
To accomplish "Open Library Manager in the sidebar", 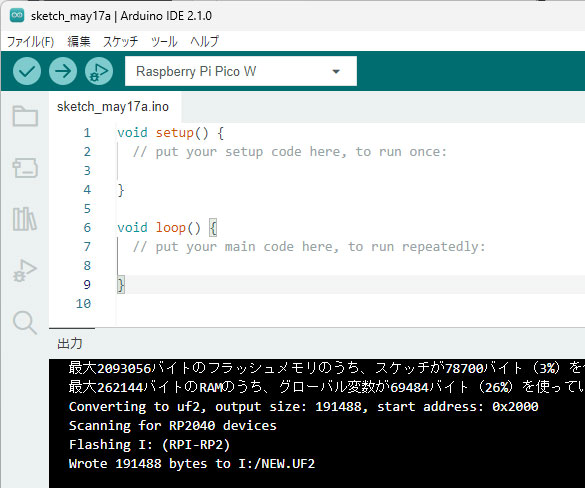I will [x=25, y=219].
